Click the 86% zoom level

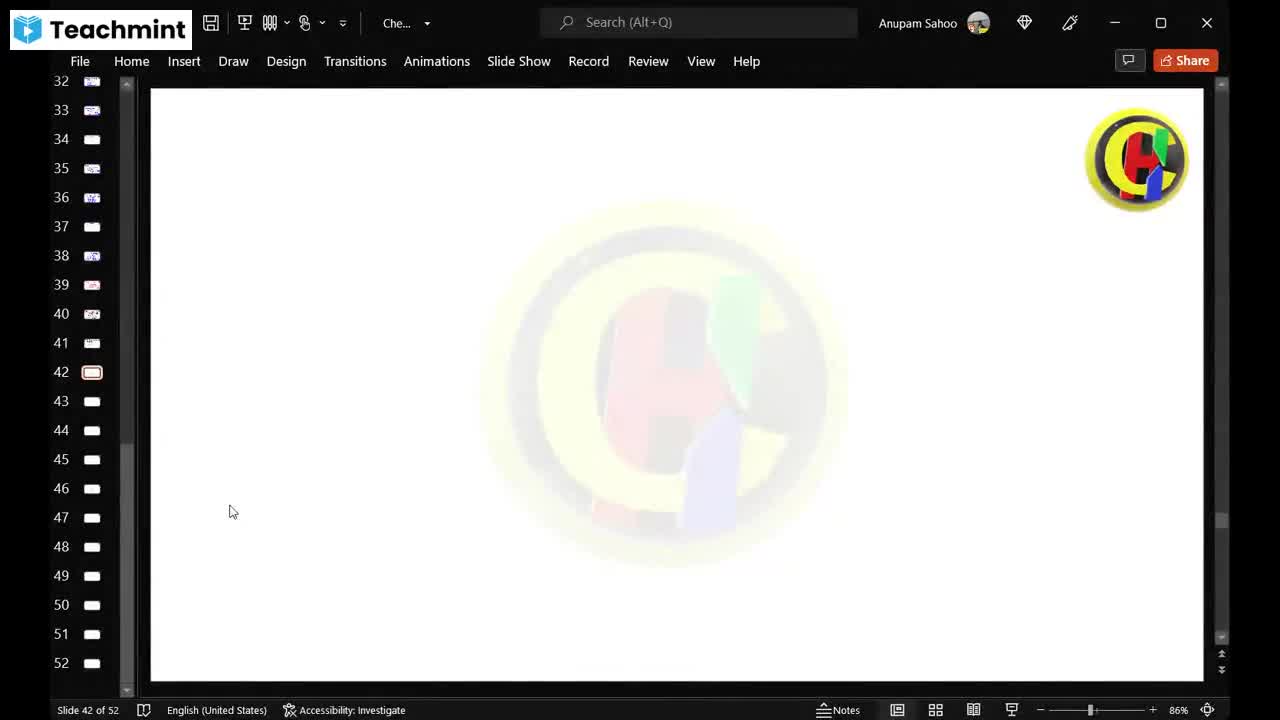point(1178,710)
